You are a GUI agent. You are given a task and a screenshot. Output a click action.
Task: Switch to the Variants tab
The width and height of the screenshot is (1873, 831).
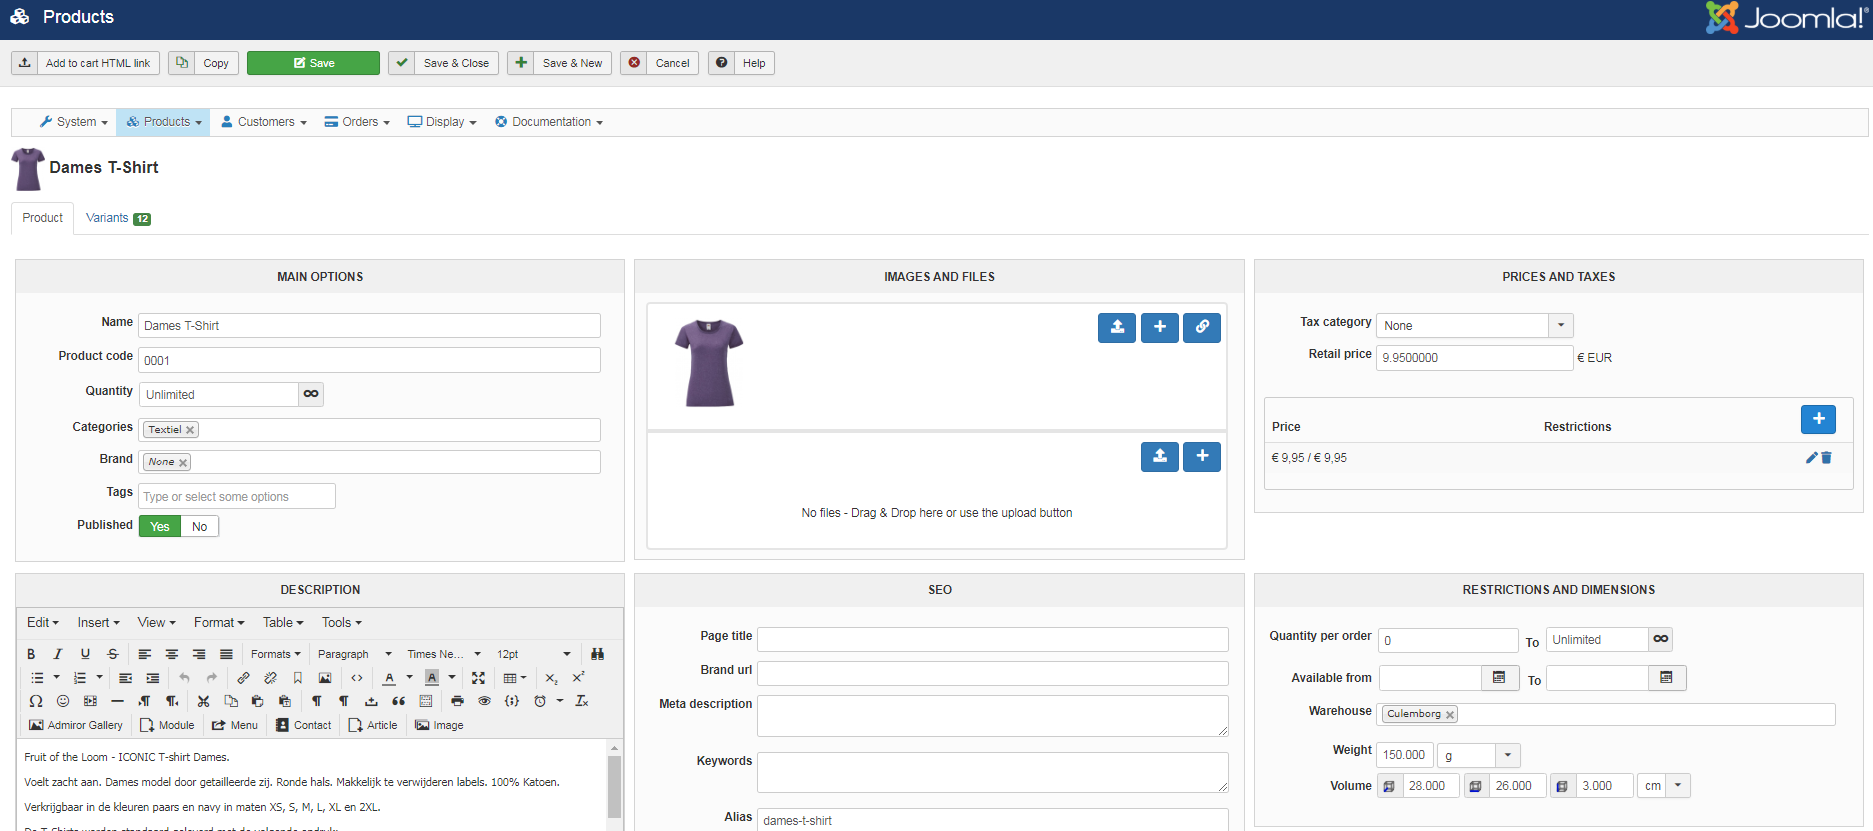coord(117,218)
